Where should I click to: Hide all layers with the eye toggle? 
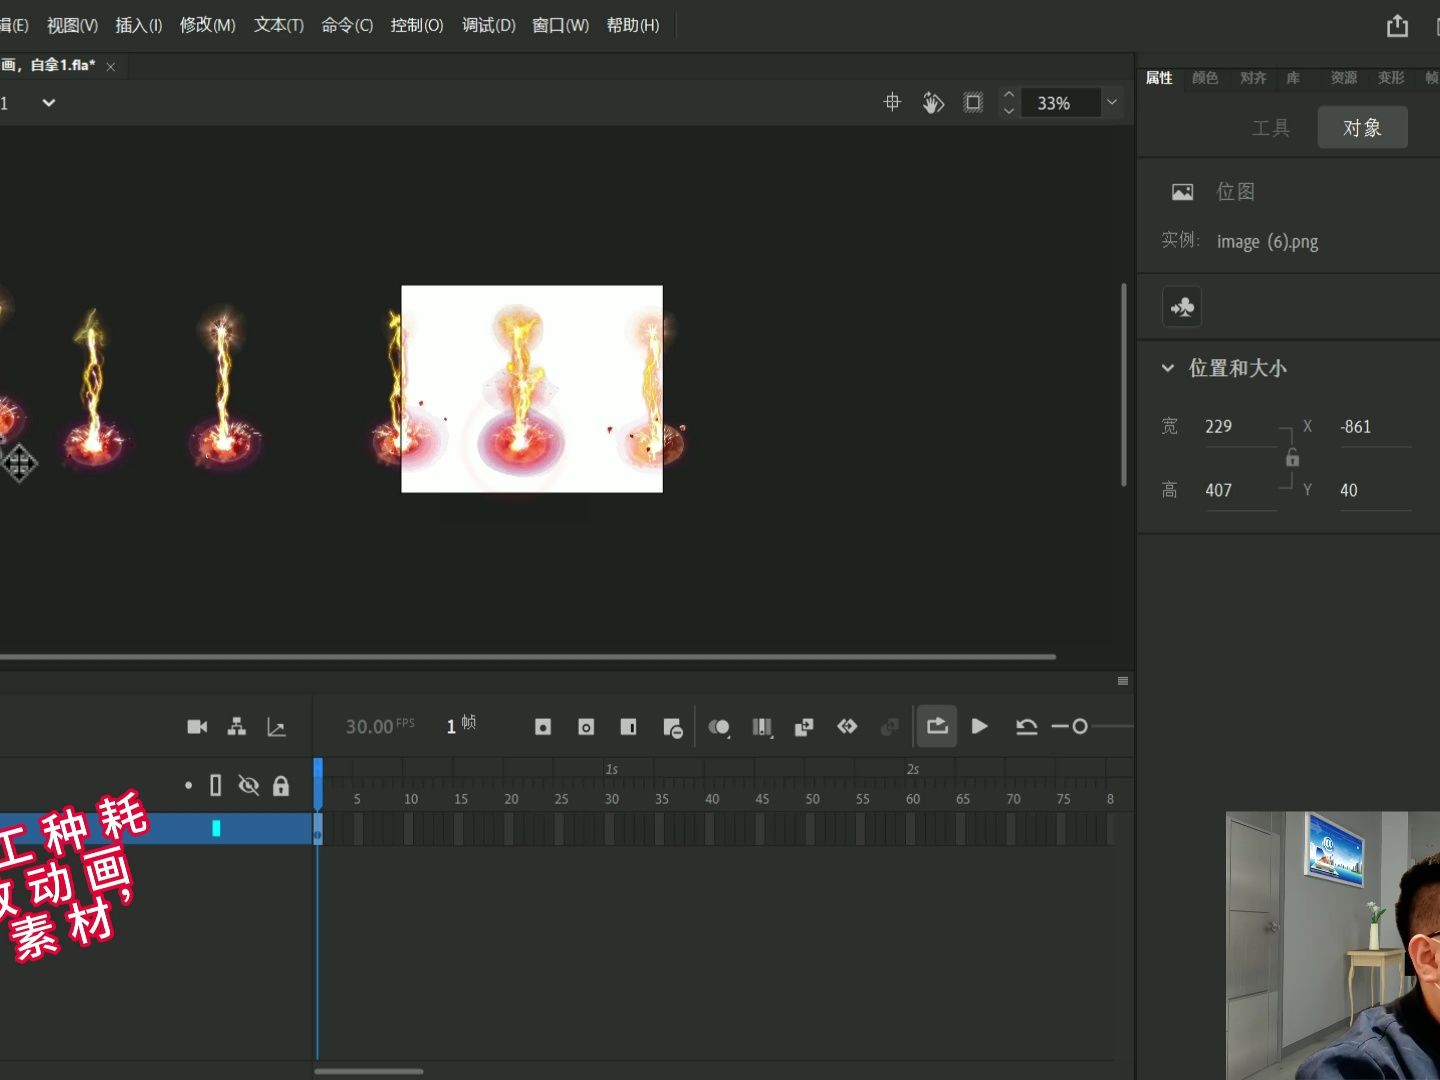point(248,786)
